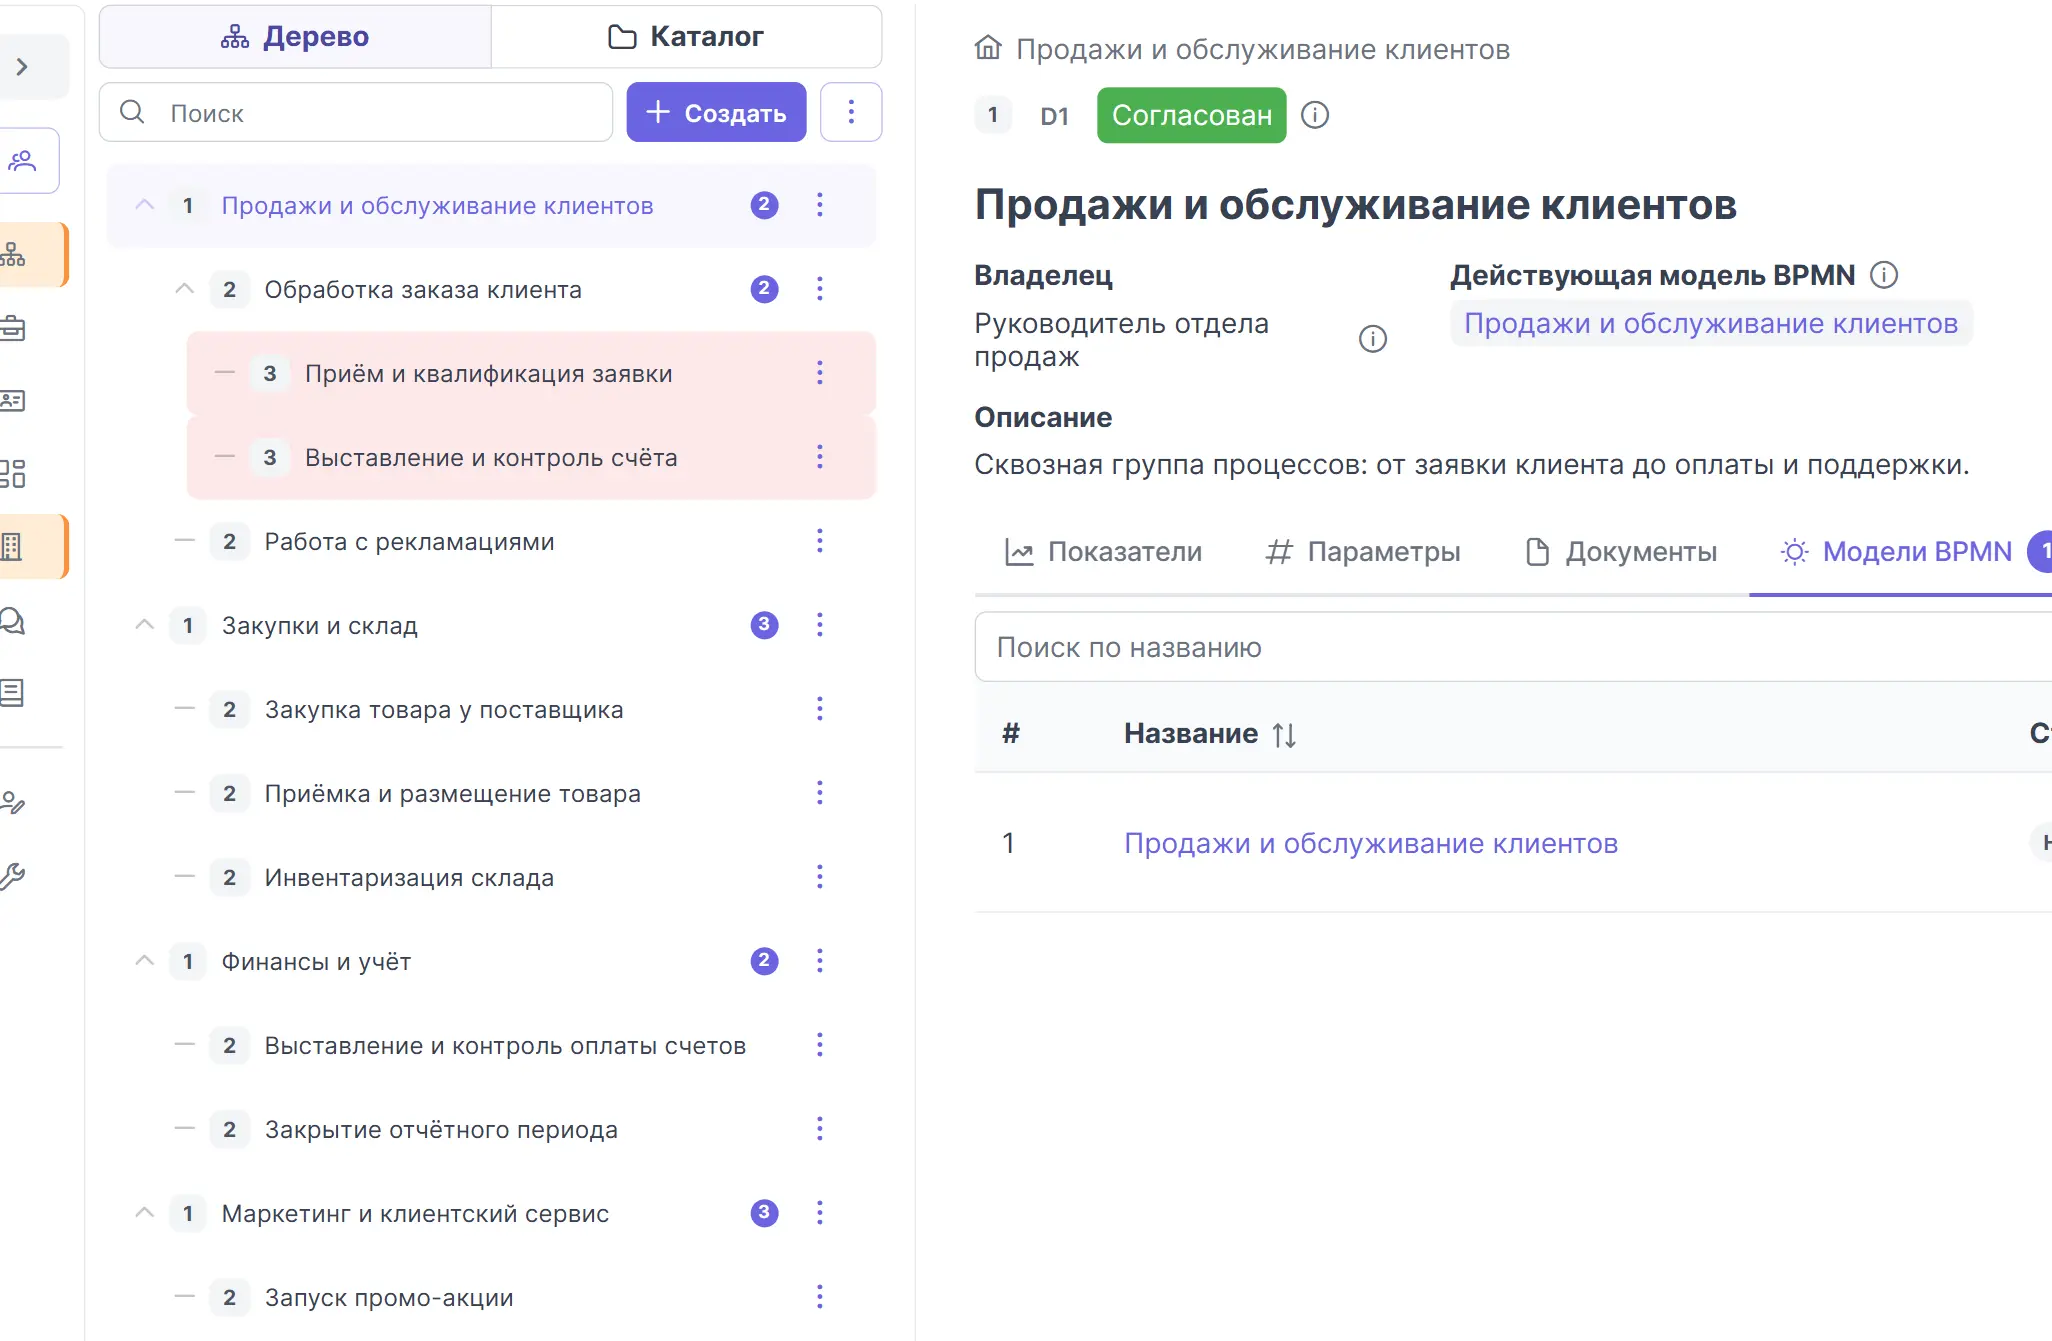This screenshot has width=2052, height=1341.
Task: Open options menu for Выставление и контроль оплаты счетов
Action: [x=820, y=1045]
